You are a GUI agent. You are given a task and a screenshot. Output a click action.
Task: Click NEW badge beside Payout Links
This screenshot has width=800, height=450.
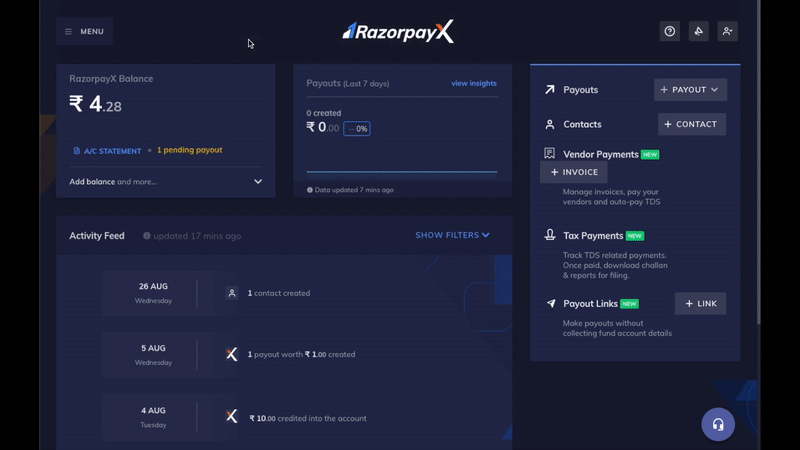tap(629, 304)
